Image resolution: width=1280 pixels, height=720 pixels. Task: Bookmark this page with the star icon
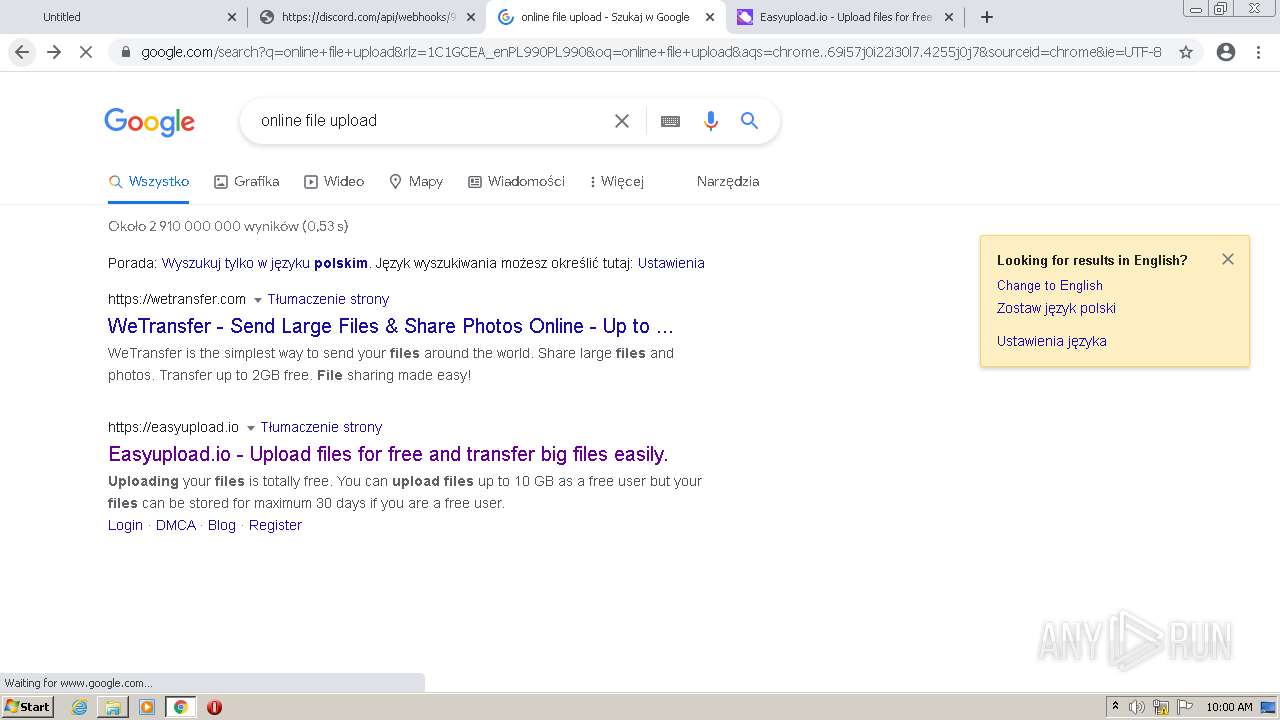coord(1186,52)
